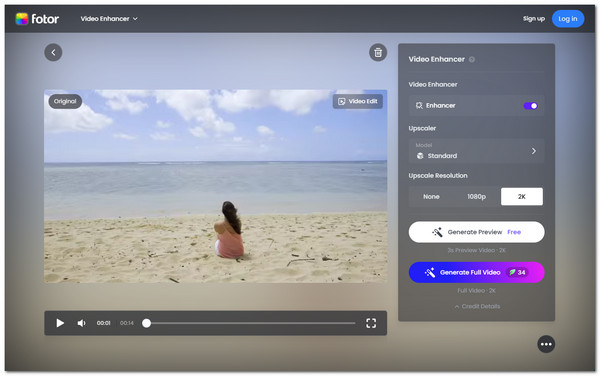The width and height of the screenshot is (600, 376).
Task: Select None upscale resolution
Action: pos(431,197)
